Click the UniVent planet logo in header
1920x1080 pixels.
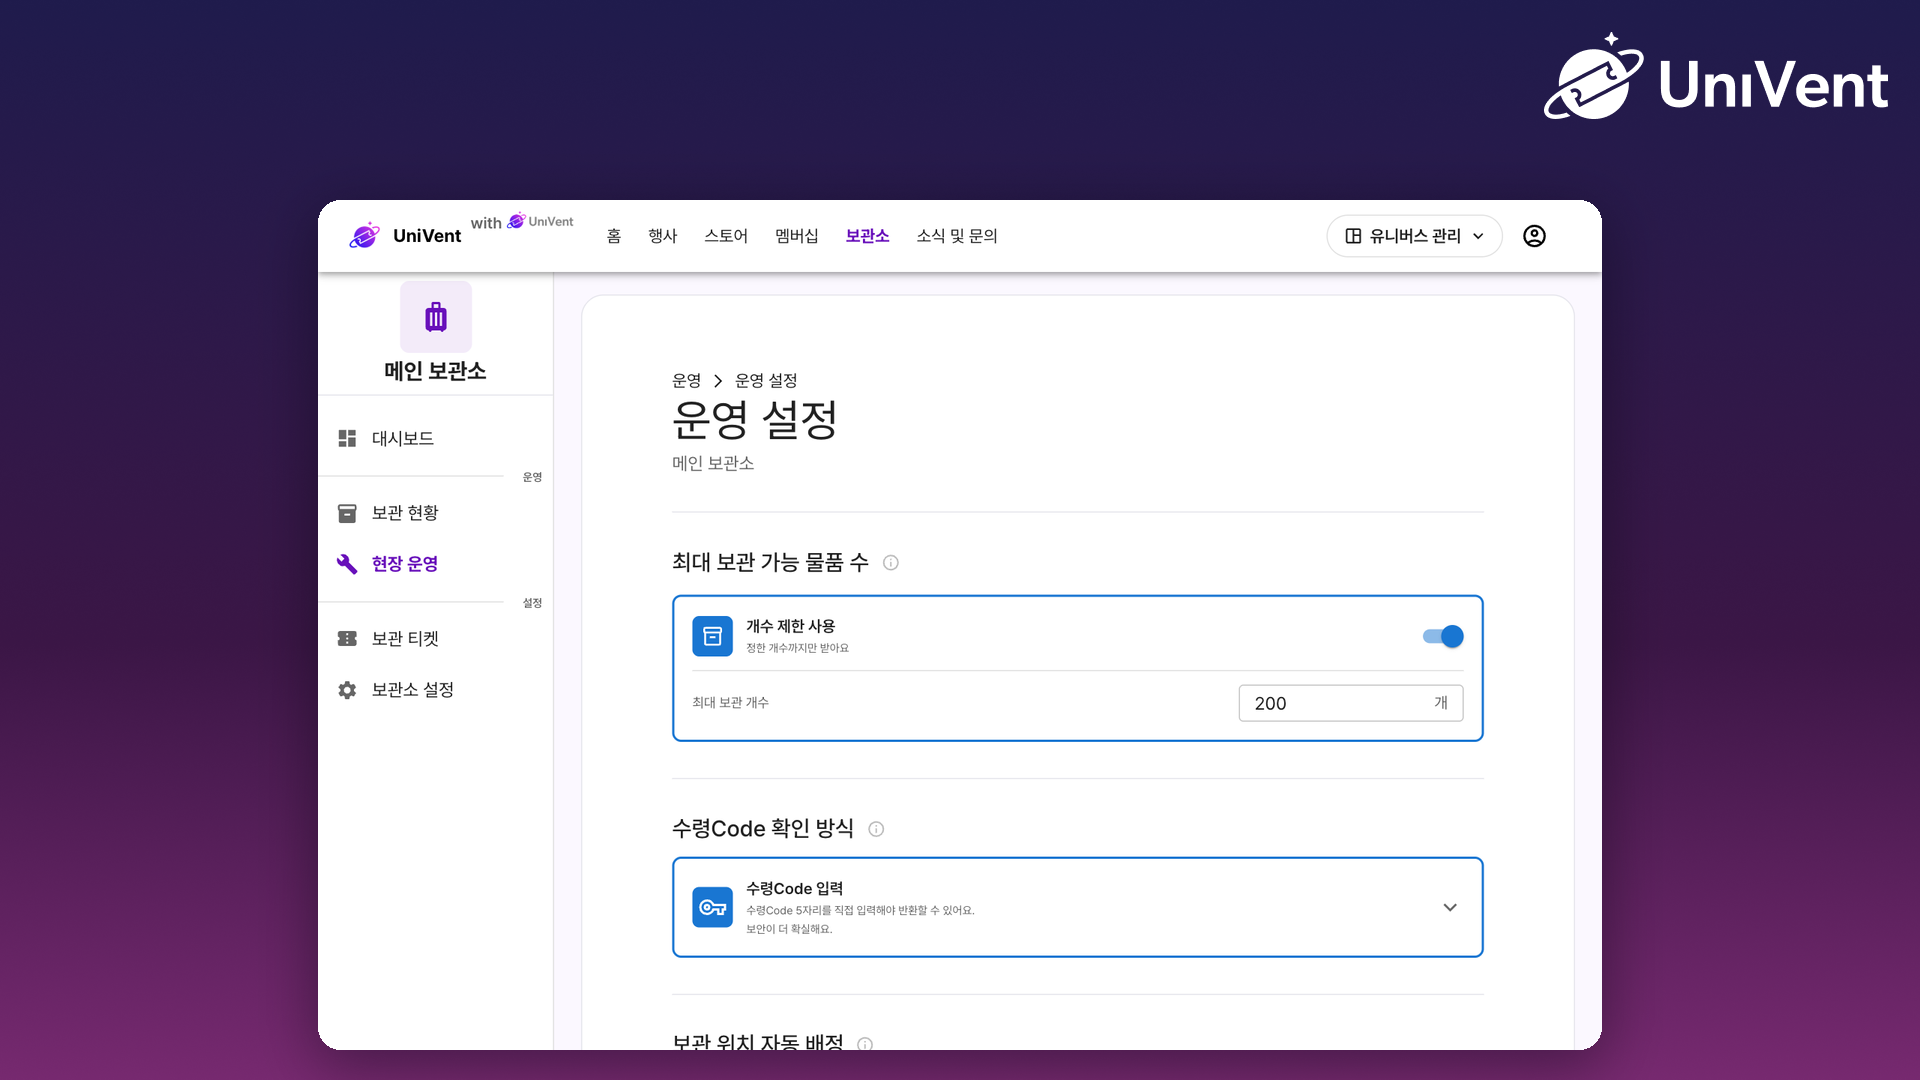[365, 236]
